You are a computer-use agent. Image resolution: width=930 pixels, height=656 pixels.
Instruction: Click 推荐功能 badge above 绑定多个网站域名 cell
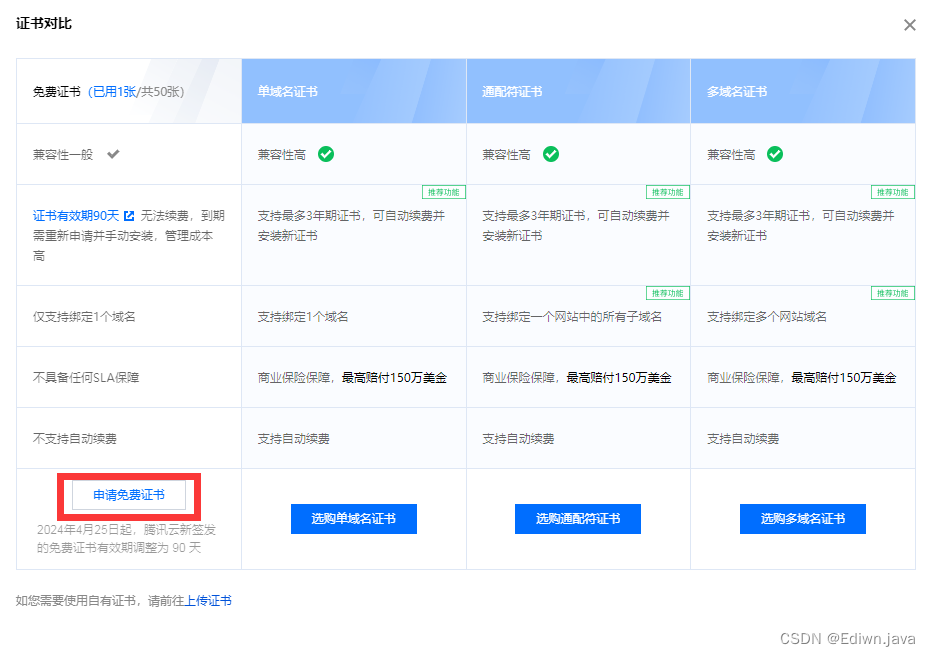click(893, 293)
